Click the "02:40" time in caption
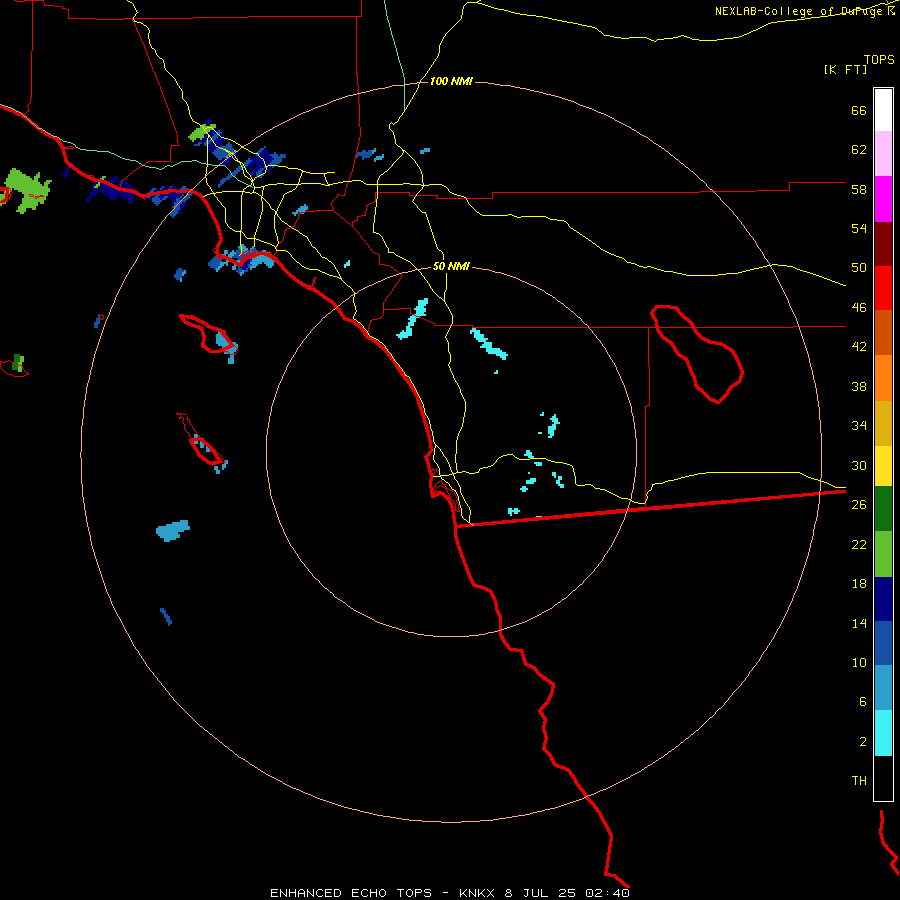Image resolution: width=900 pixels, height=900 pixels. (608, 893)
